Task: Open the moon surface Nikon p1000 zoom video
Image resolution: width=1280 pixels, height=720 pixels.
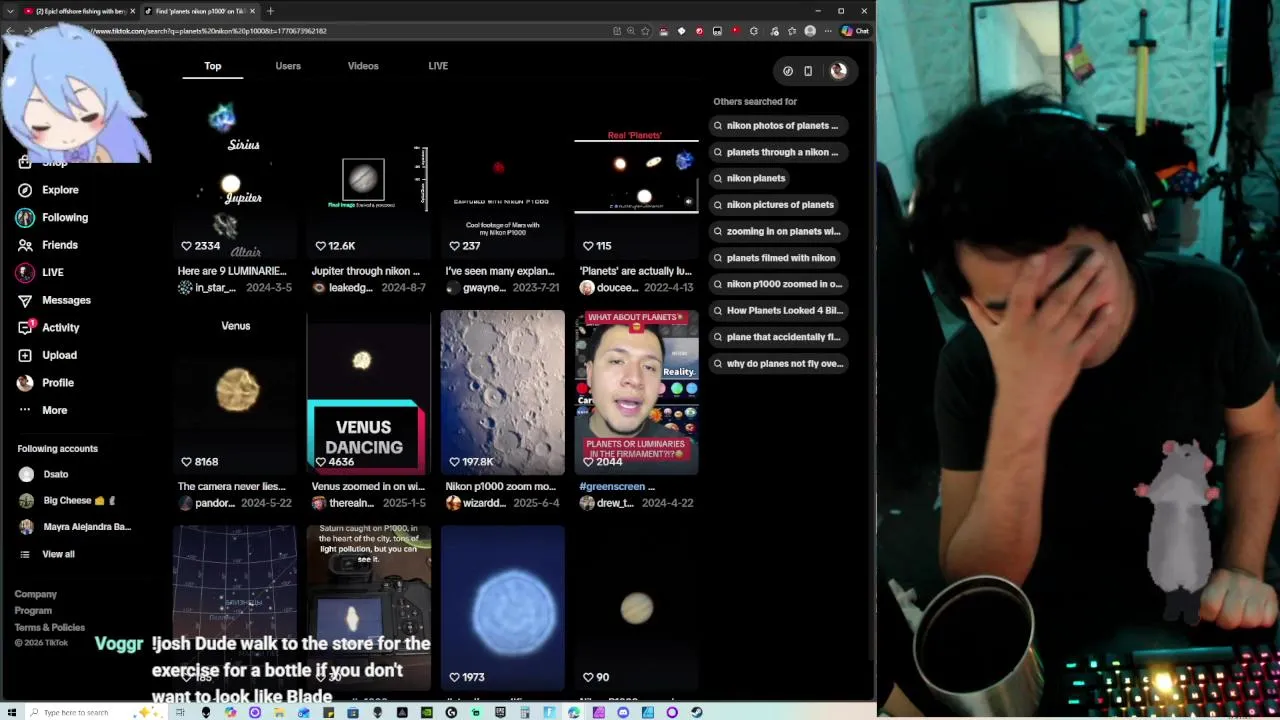Action: pos(503,392)
